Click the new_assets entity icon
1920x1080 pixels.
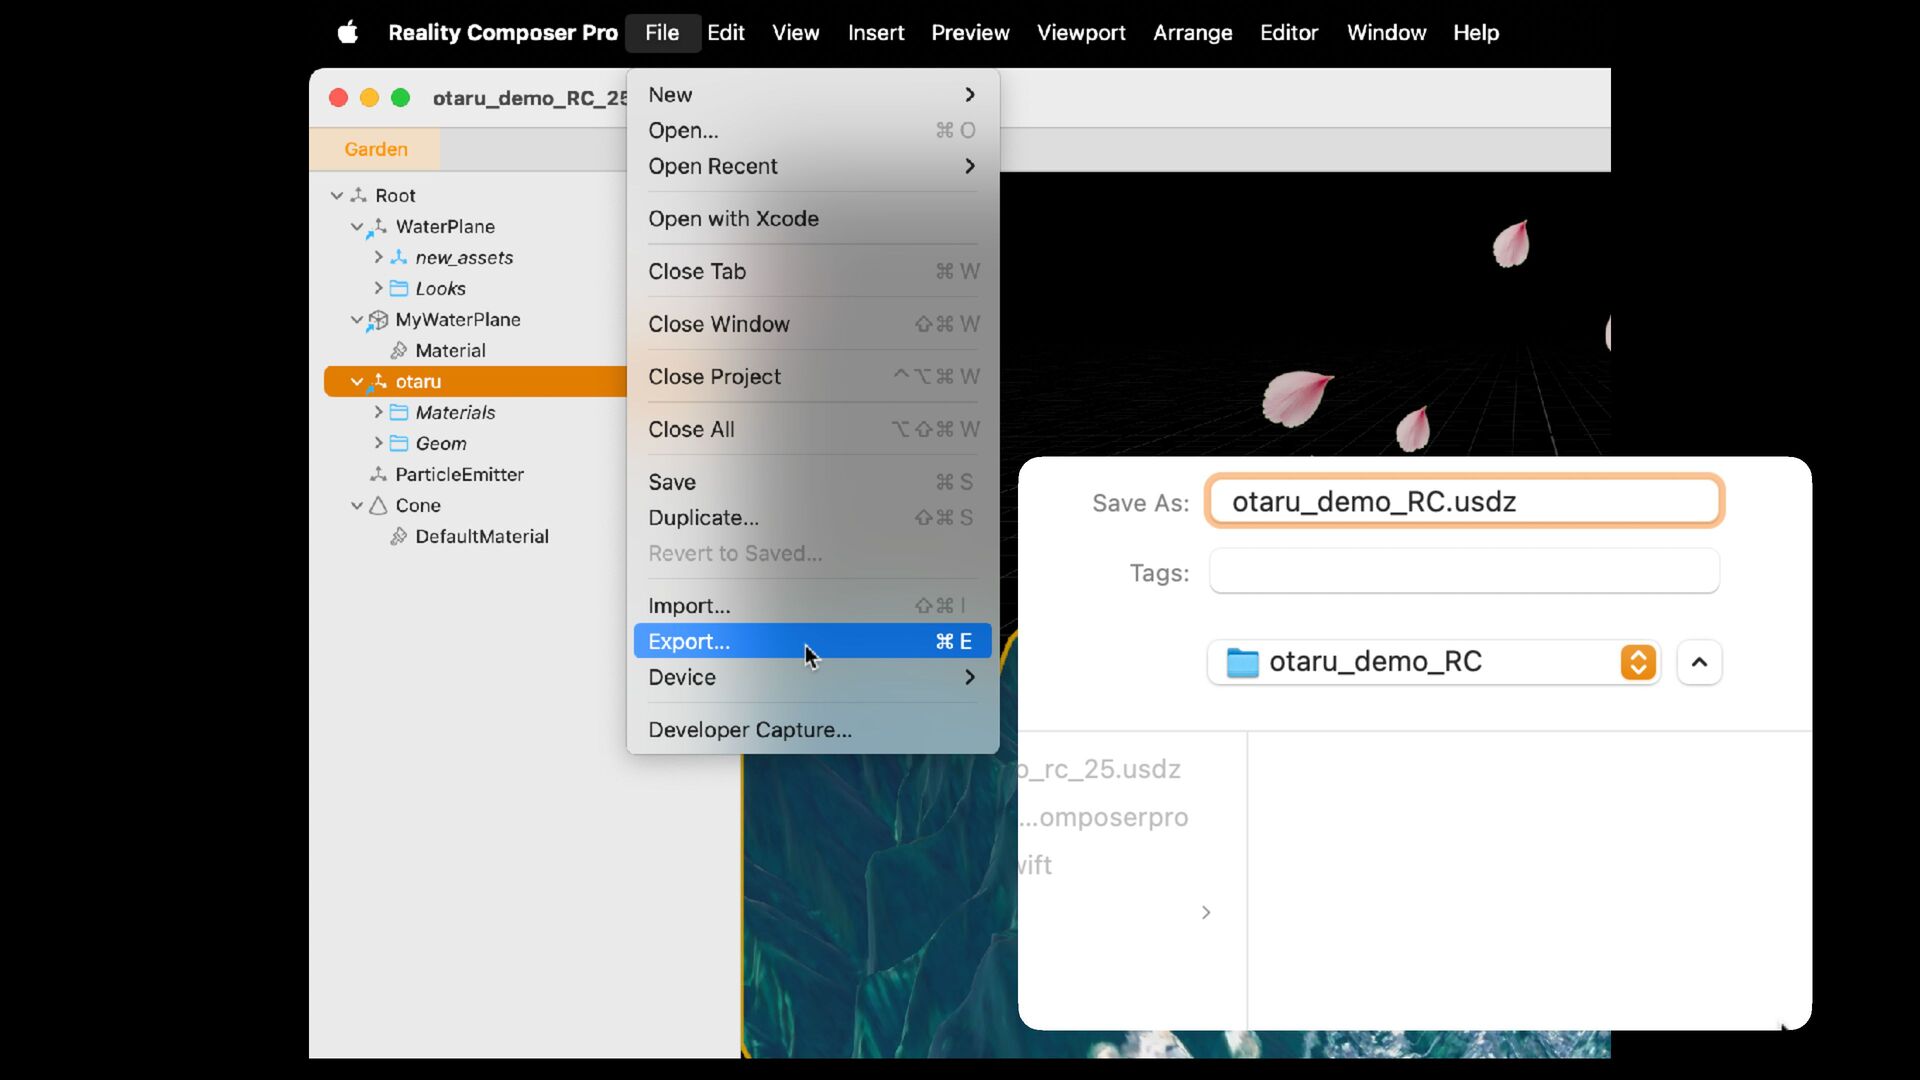coord(398,257)
